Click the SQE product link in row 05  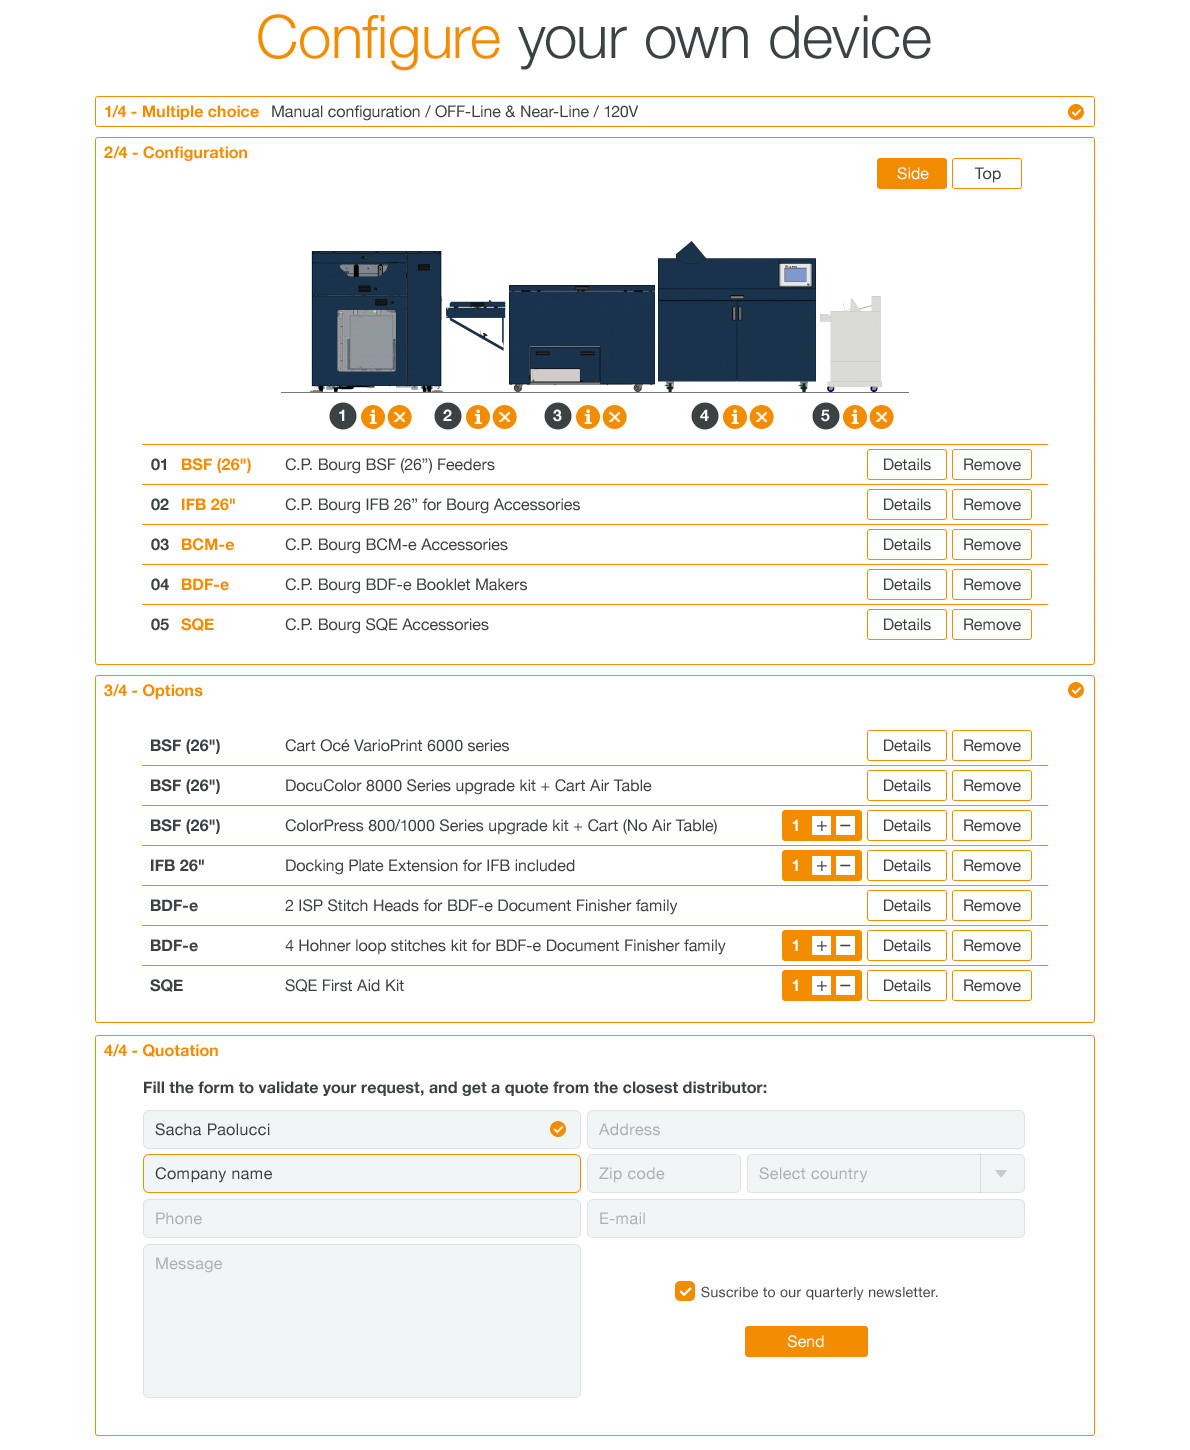198,625
